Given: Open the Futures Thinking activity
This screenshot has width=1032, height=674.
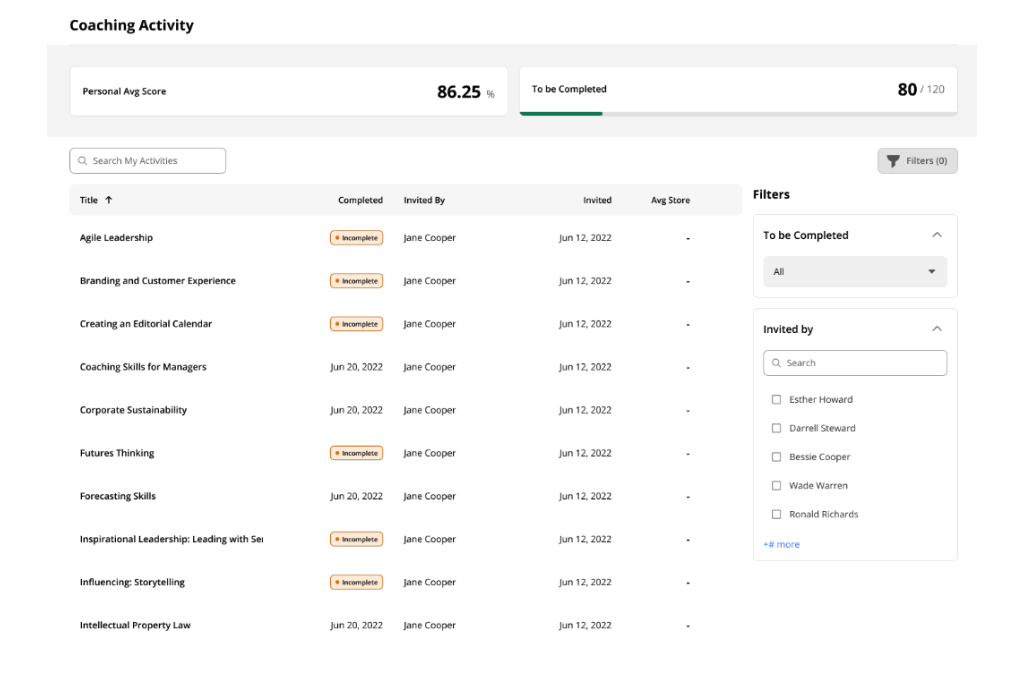Looking at the screenshot, I should click(116, 453).
